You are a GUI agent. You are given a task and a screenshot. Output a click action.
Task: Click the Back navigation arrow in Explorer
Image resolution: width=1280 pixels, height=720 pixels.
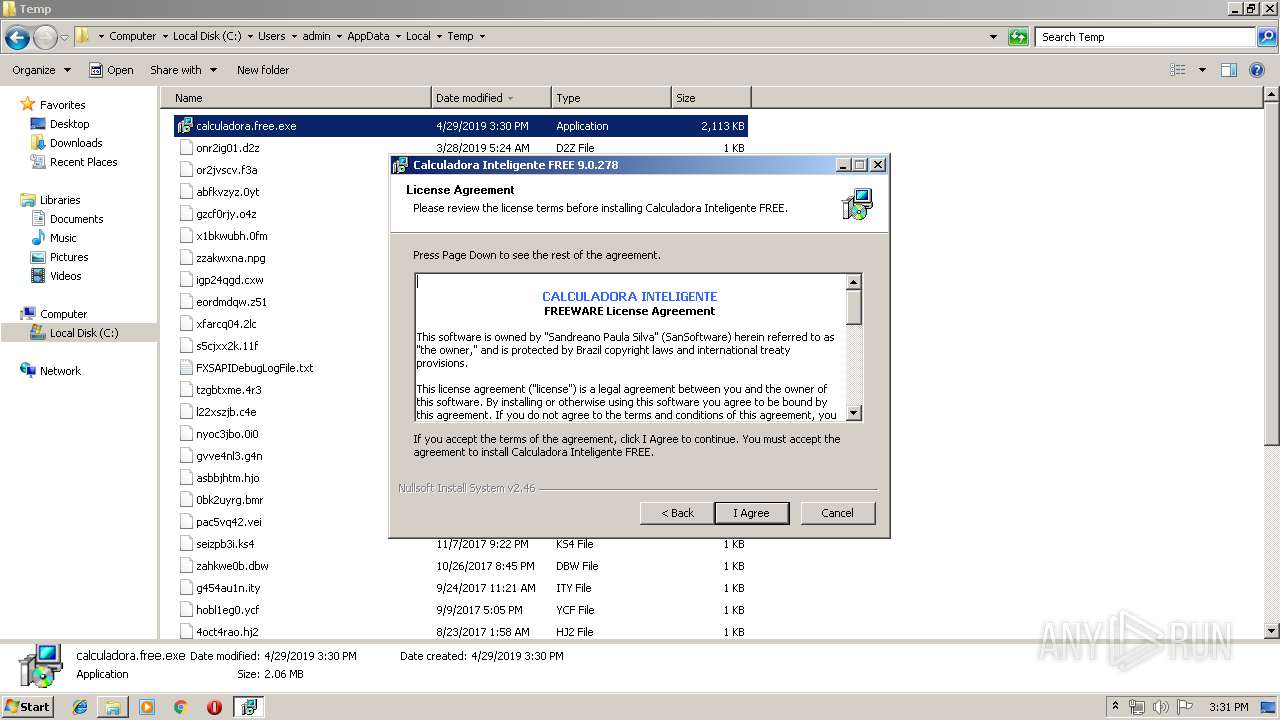click(17, 38)
